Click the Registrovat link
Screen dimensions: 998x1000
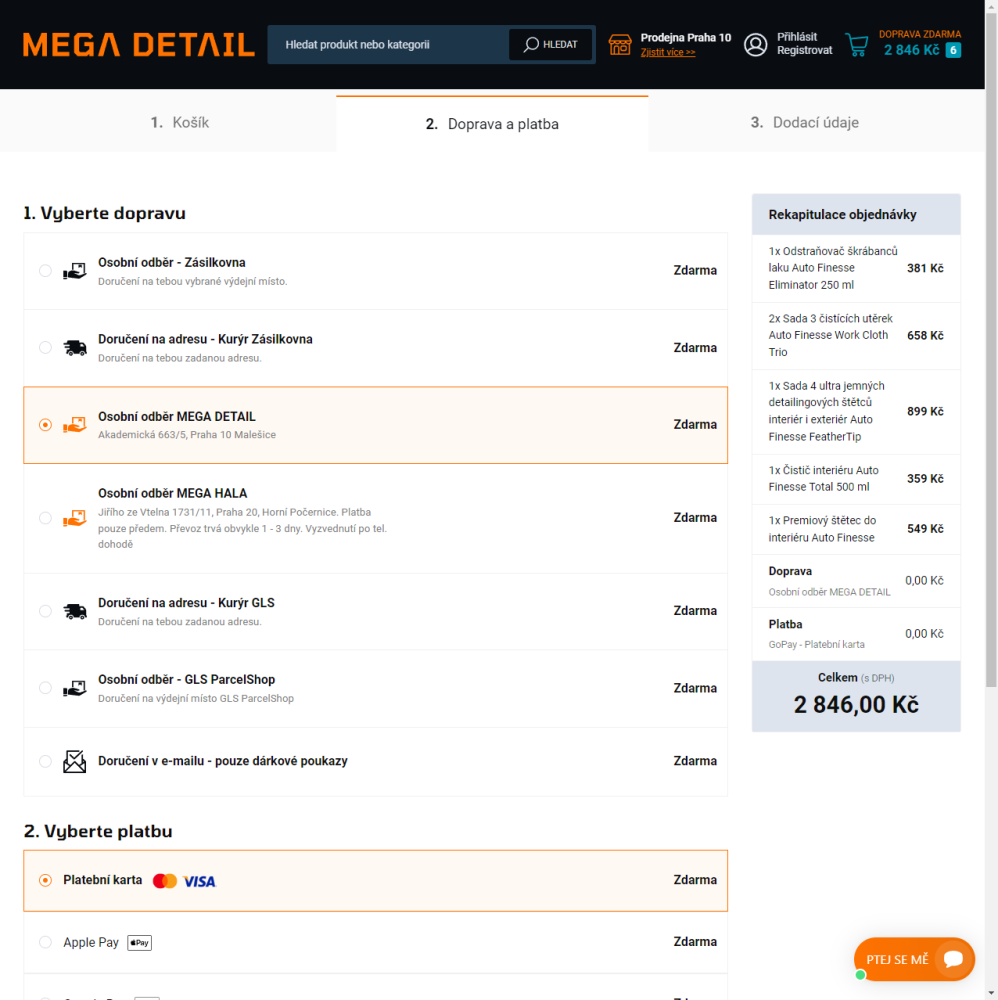(804, 50)
